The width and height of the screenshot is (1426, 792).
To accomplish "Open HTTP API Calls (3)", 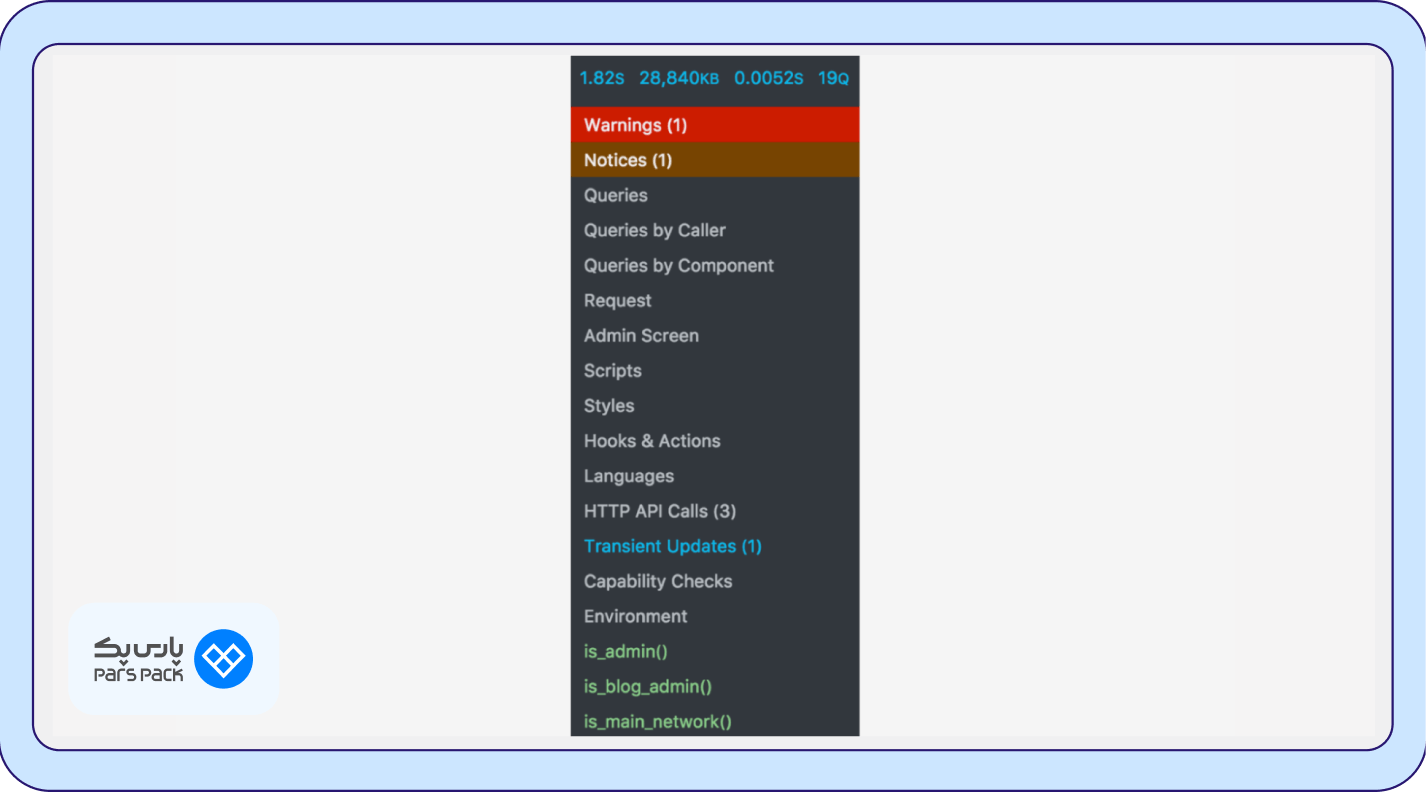I will tap(659, 511).
